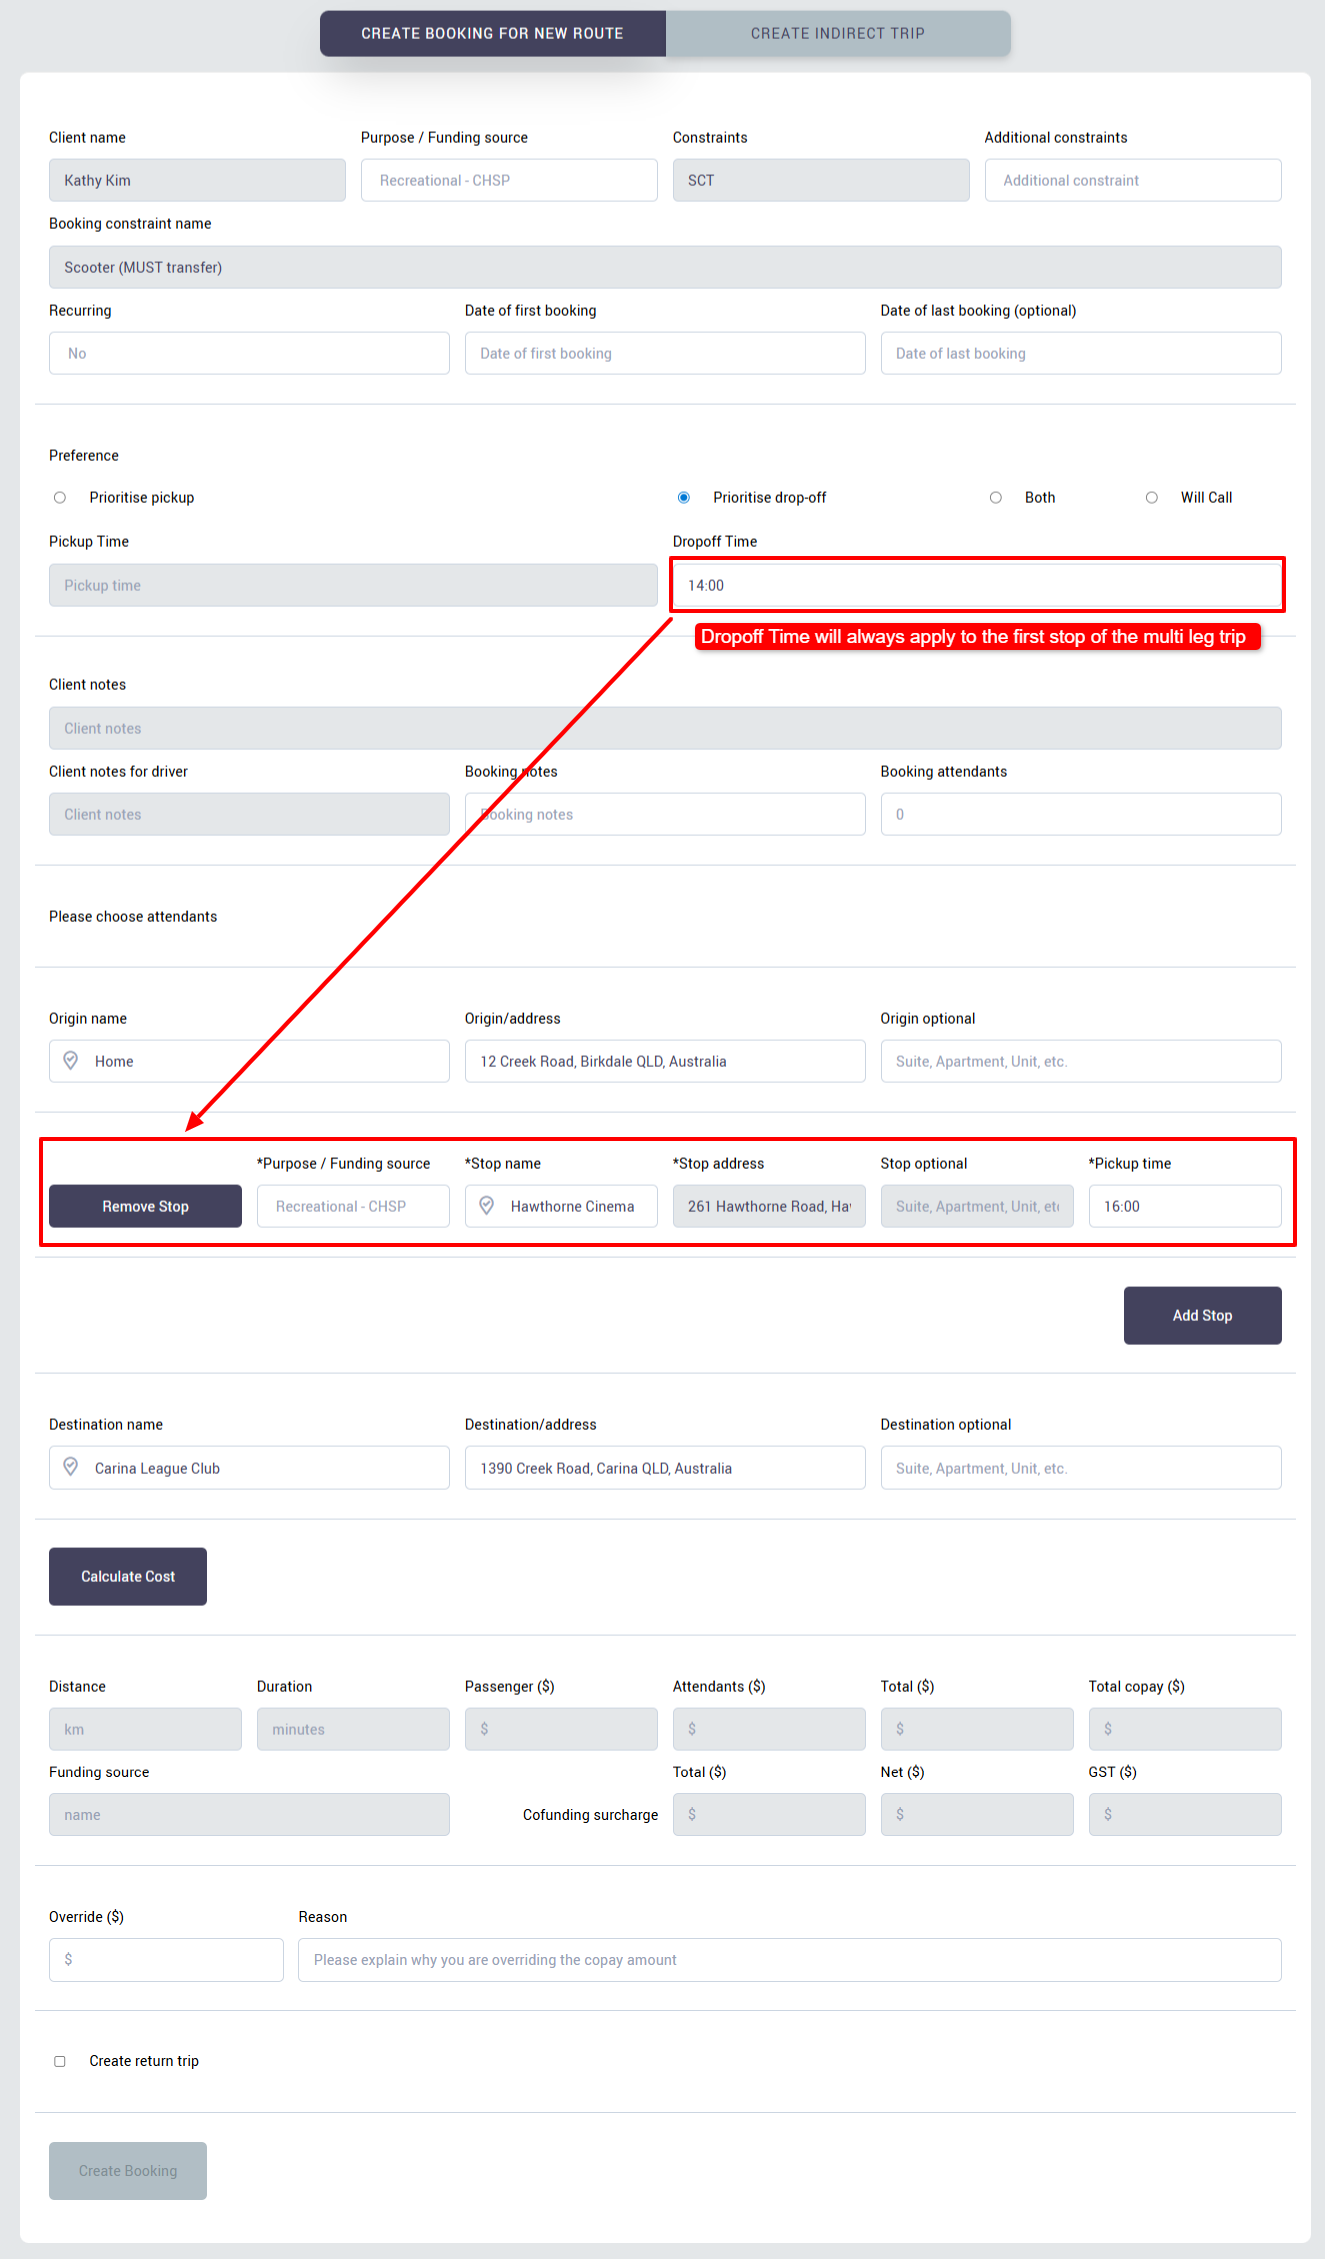Open the Purpose / Funding source dropdown
The width and height of the screenshot is (1325, 2259).
pos(509,180)
